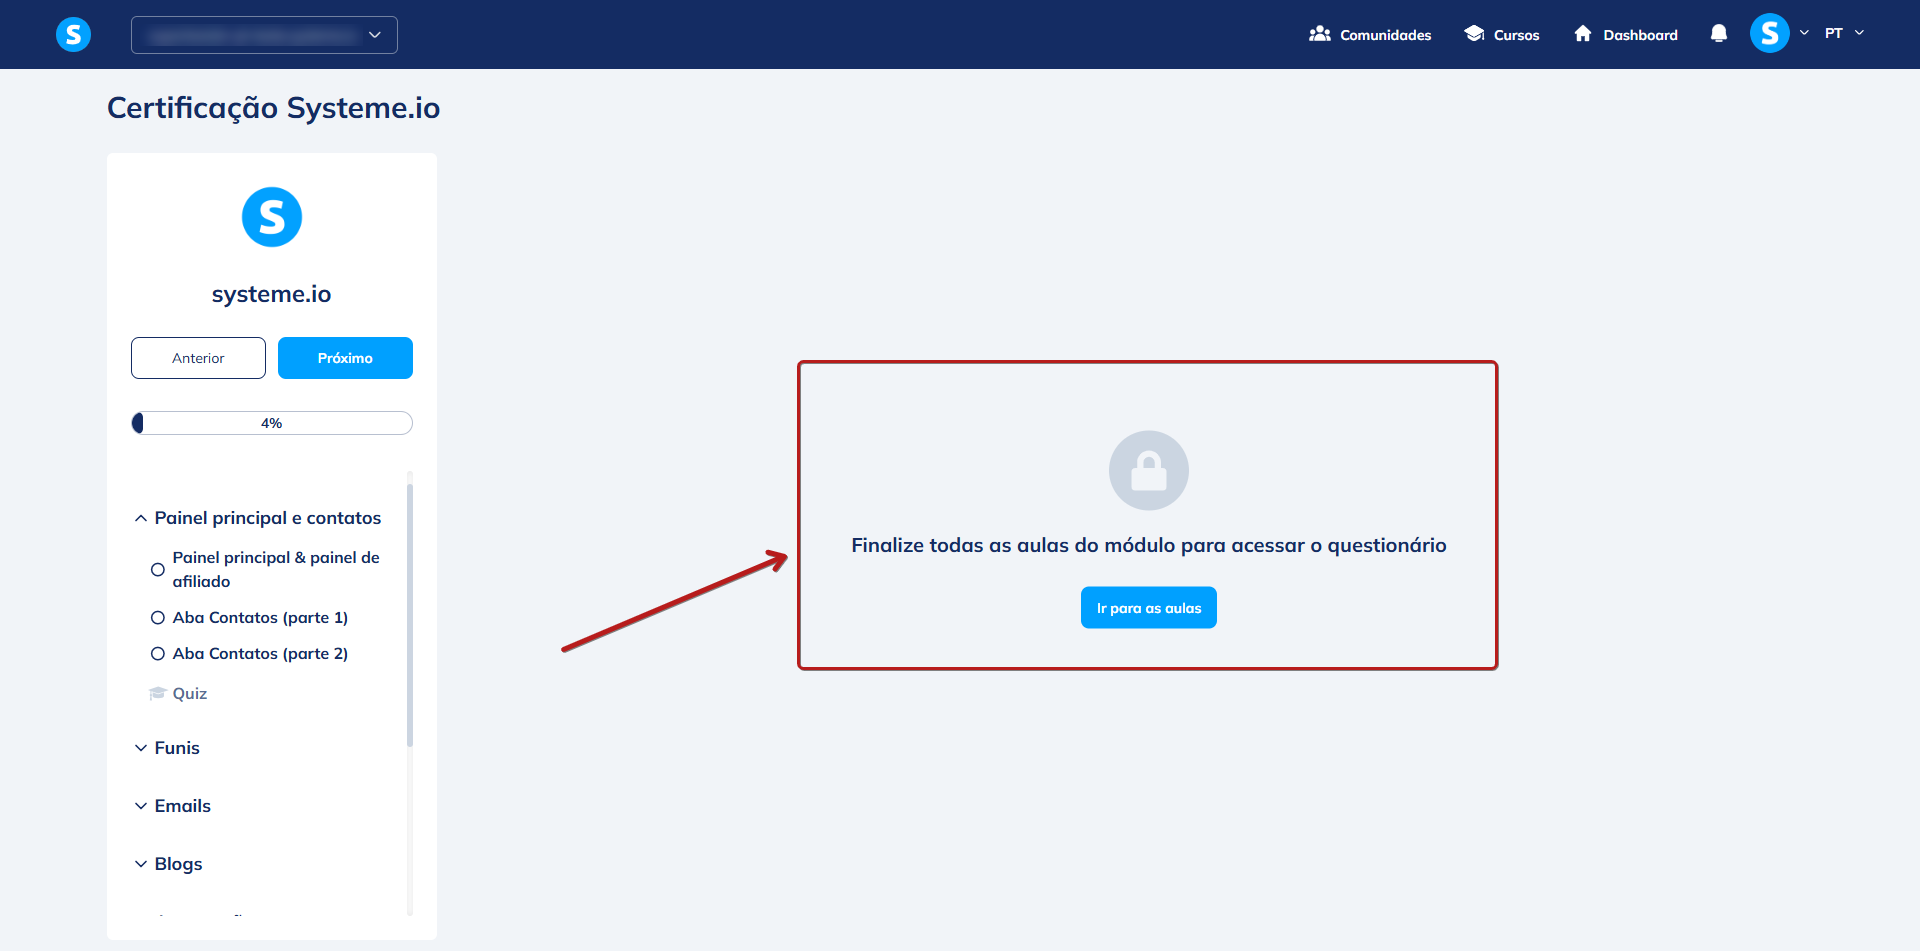The width and height of the screenshot is (1920, 951).
Task: Click the systeme.io course name
Action: pos(272,294)
